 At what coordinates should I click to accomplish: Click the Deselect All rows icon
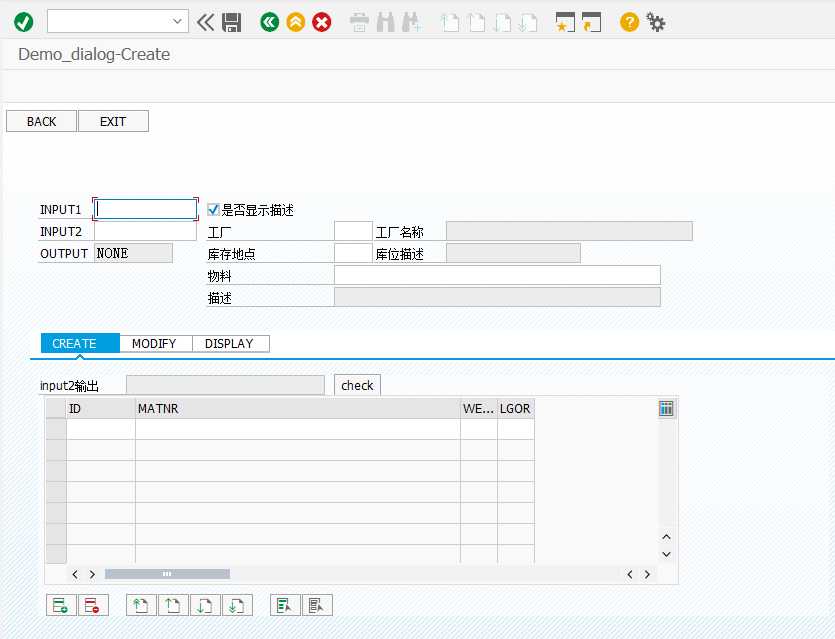(x=316, y=605)
